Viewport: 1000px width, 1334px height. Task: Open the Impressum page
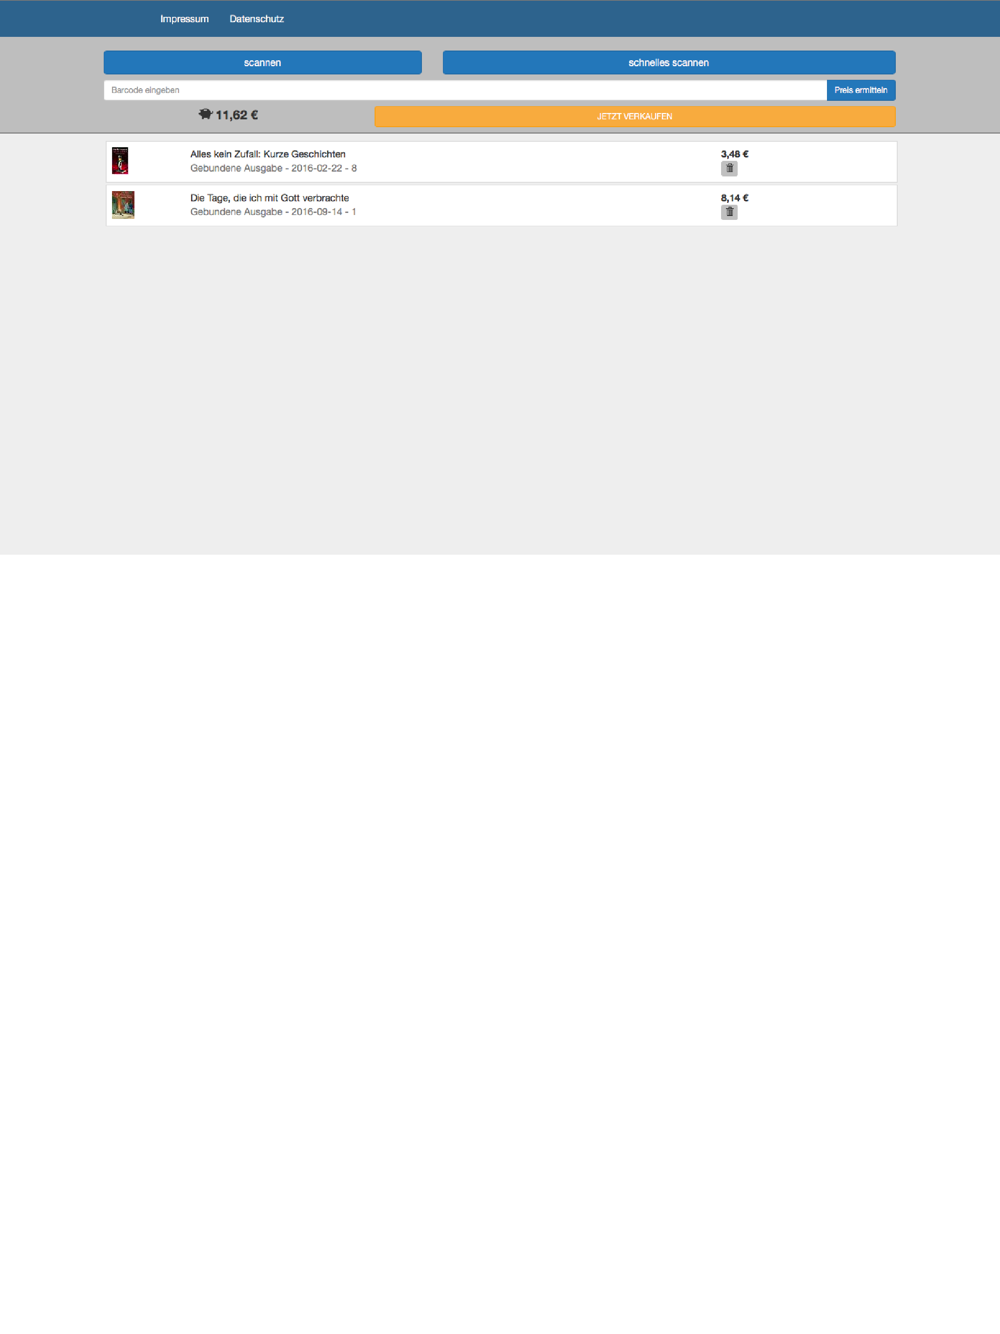pyautogui.click(x=184, y=19)
